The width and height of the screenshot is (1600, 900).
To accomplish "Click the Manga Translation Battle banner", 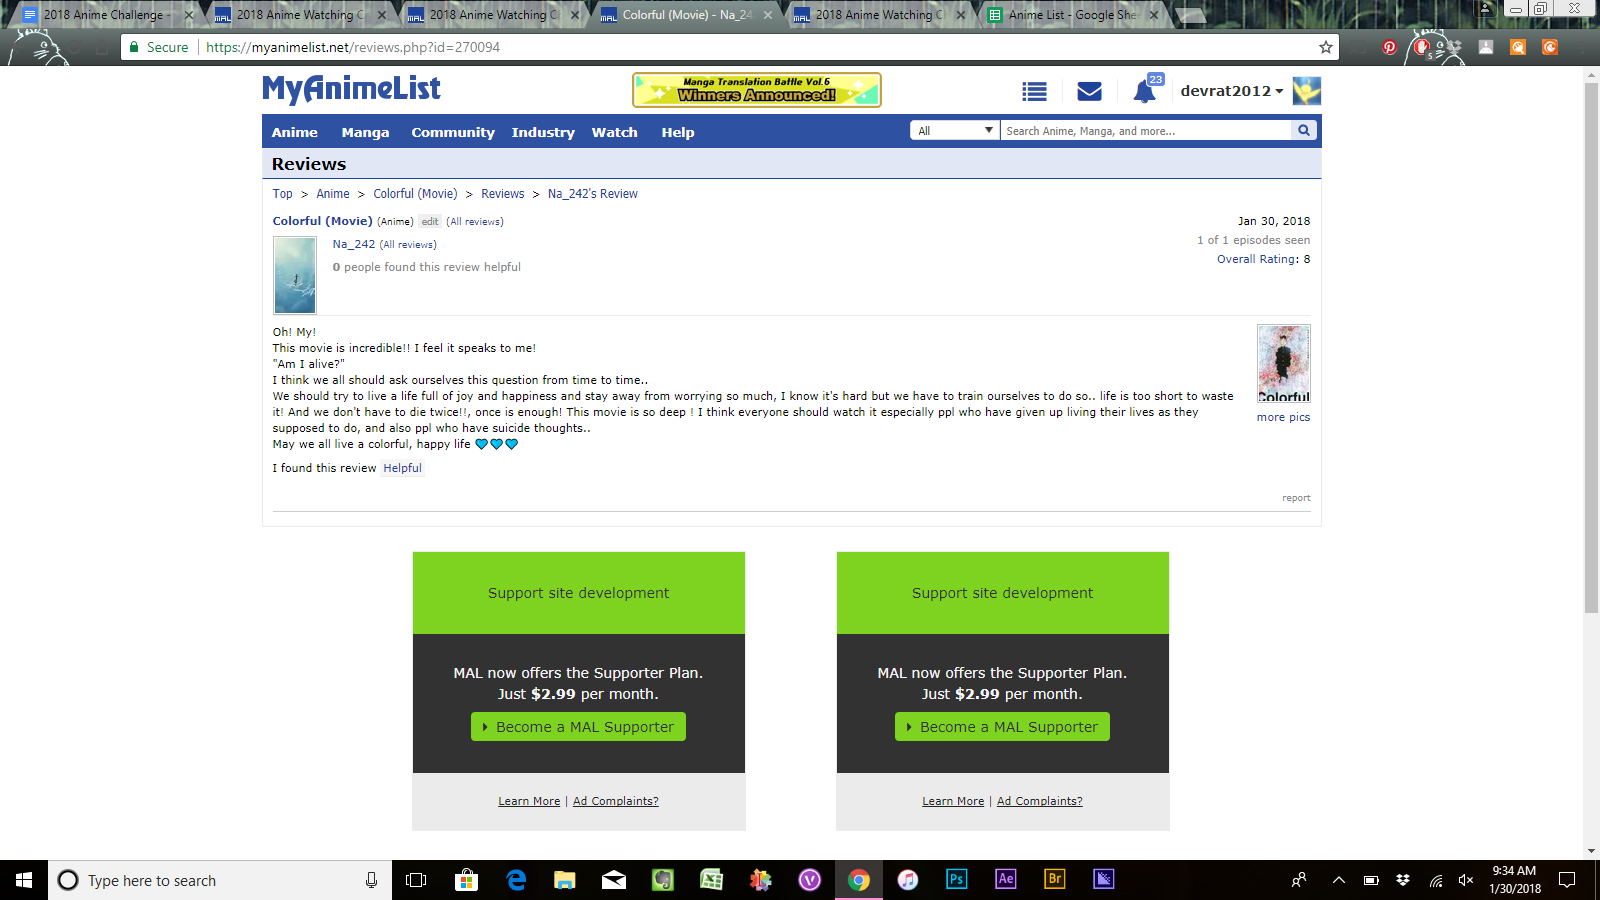I will [x=757, y=90].
